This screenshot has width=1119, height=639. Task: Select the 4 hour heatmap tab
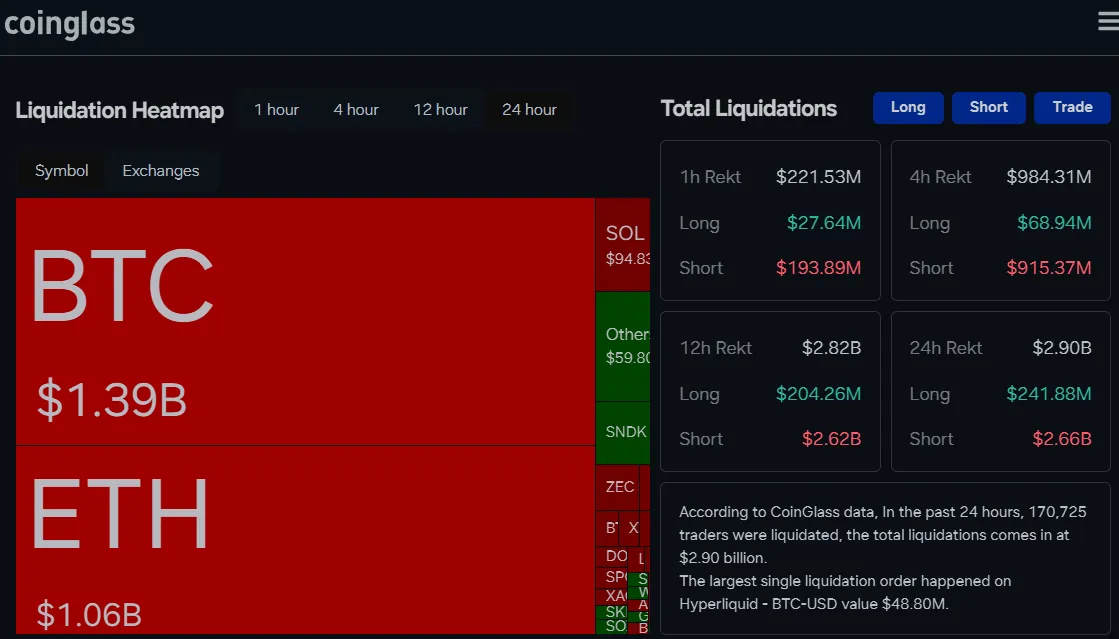[355, 110]
